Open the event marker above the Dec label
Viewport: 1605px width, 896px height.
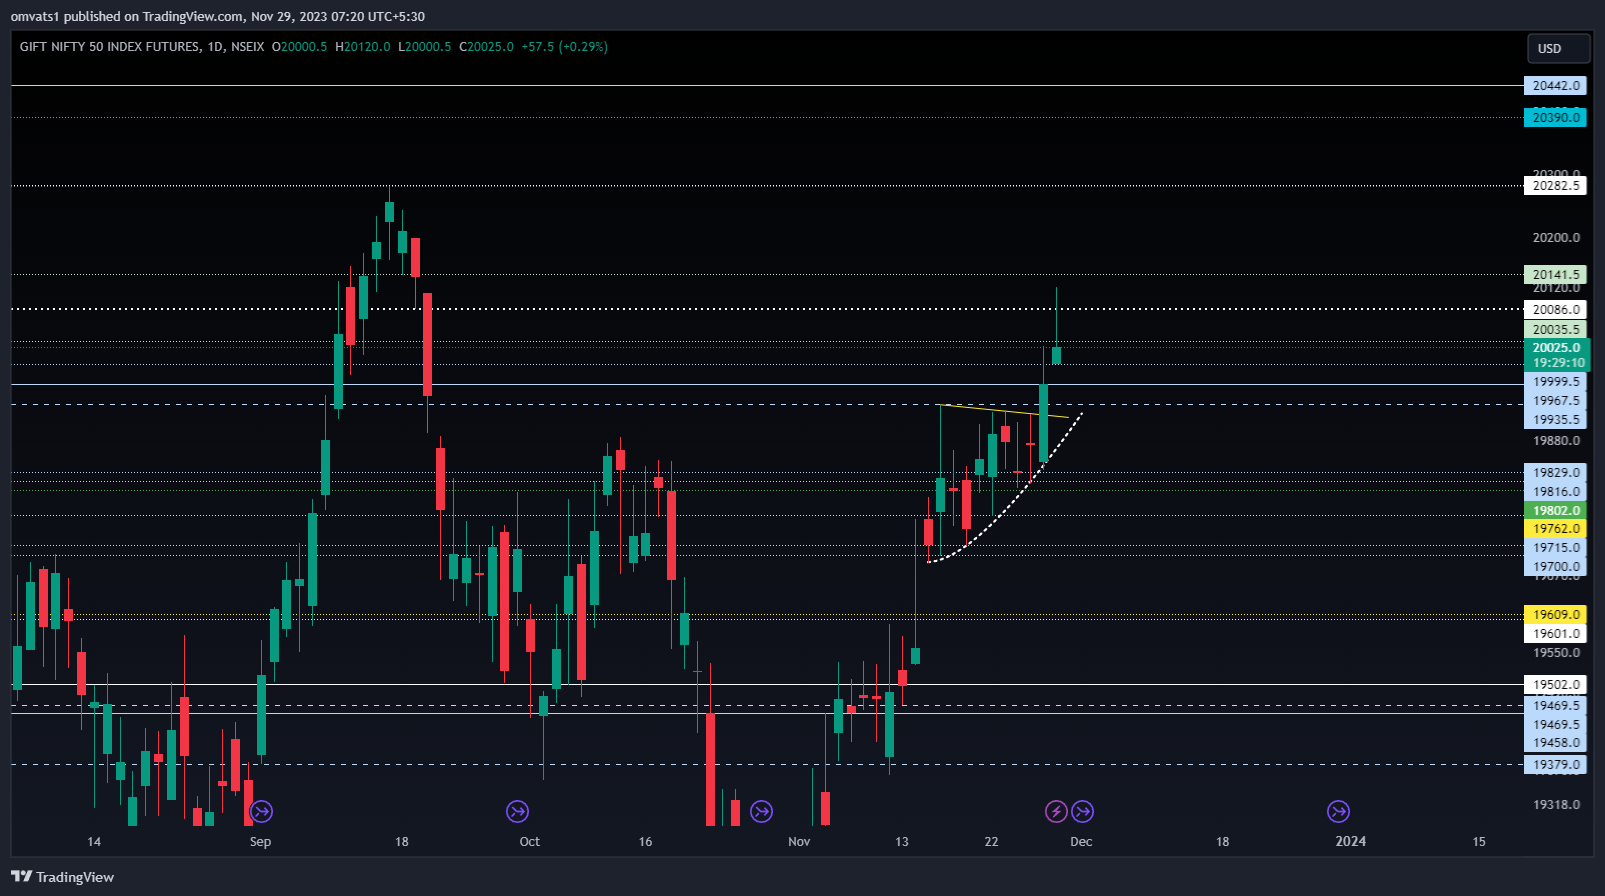[1082, 811]
